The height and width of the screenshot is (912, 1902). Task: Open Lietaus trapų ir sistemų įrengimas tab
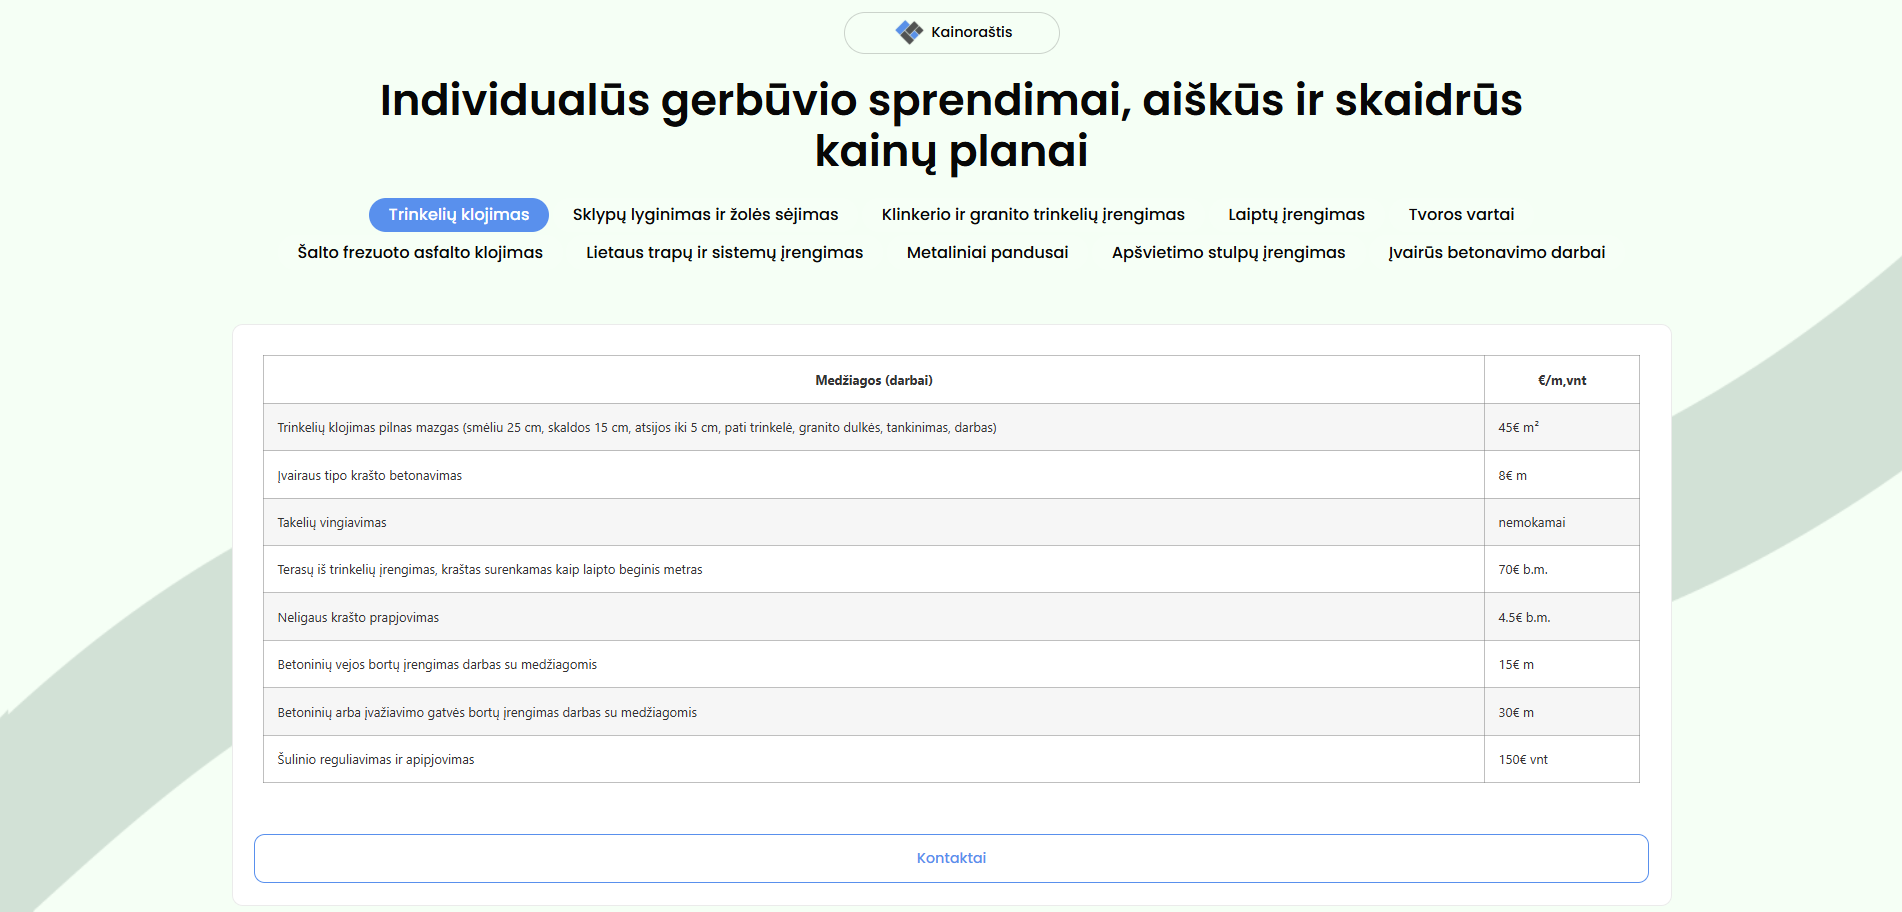[724, 253]
